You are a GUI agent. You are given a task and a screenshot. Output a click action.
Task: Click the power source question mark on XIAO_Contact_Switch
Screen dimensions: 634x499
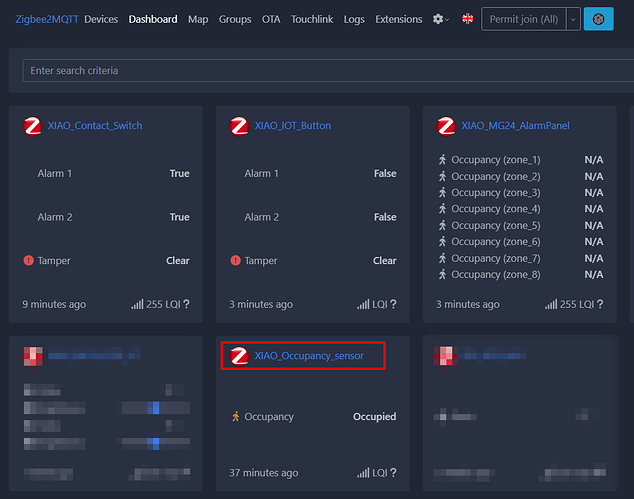click(x=186, y=304)
